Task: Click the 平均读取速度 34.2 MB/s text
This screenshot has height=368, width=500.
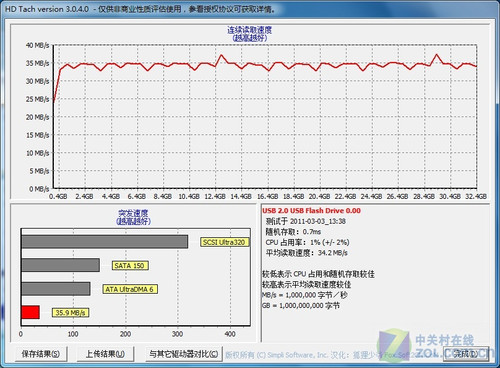Action: (306, 253)
